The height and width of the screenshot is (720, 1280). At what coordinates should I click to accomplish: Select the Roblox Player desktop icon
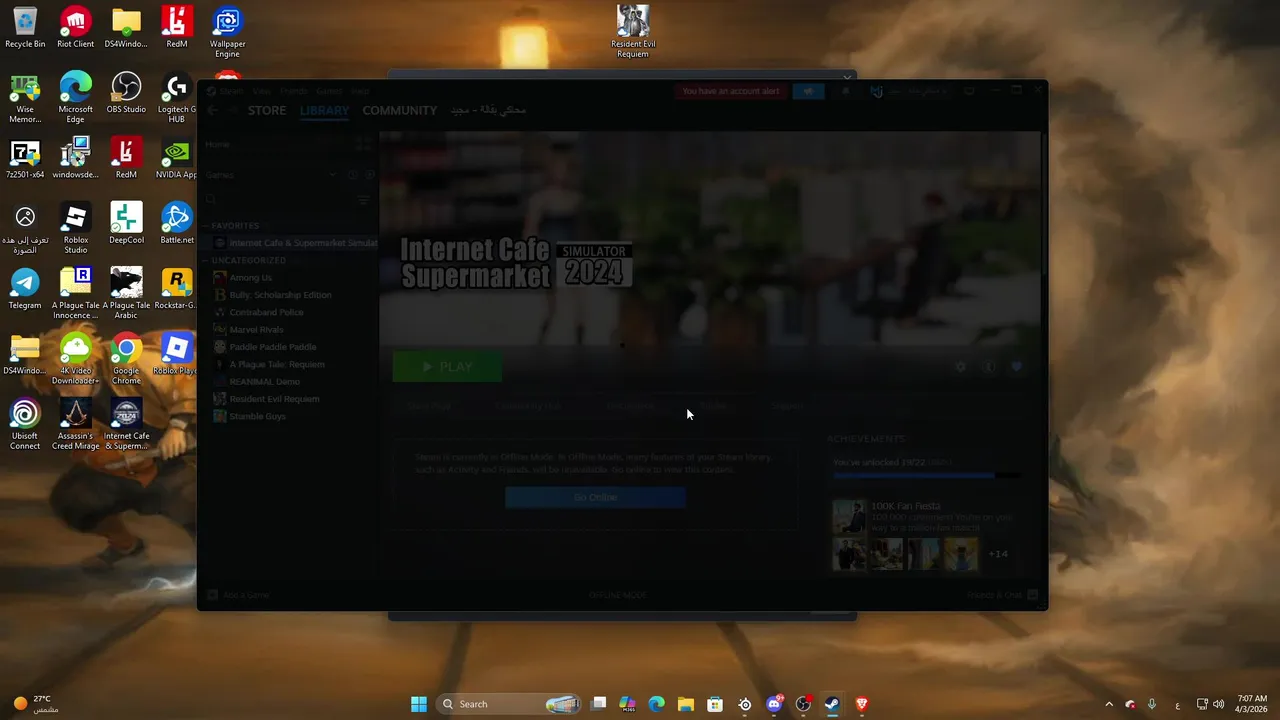176,355
